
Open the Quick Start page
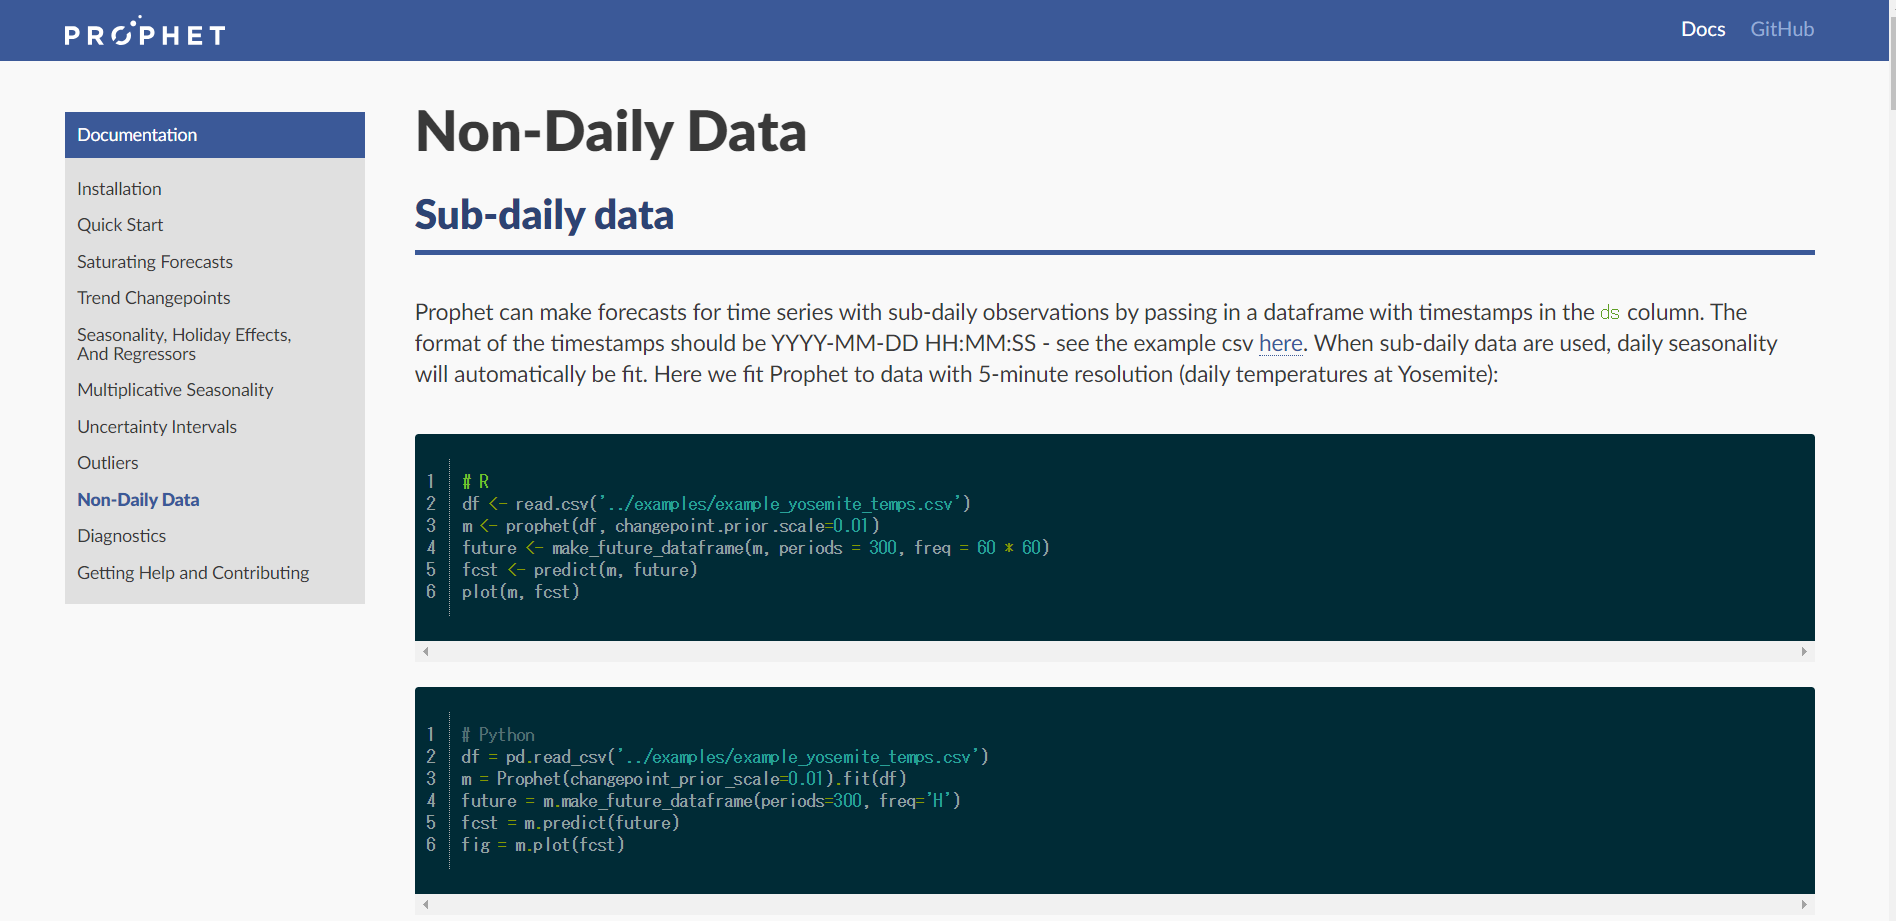(x=120, y=225)
